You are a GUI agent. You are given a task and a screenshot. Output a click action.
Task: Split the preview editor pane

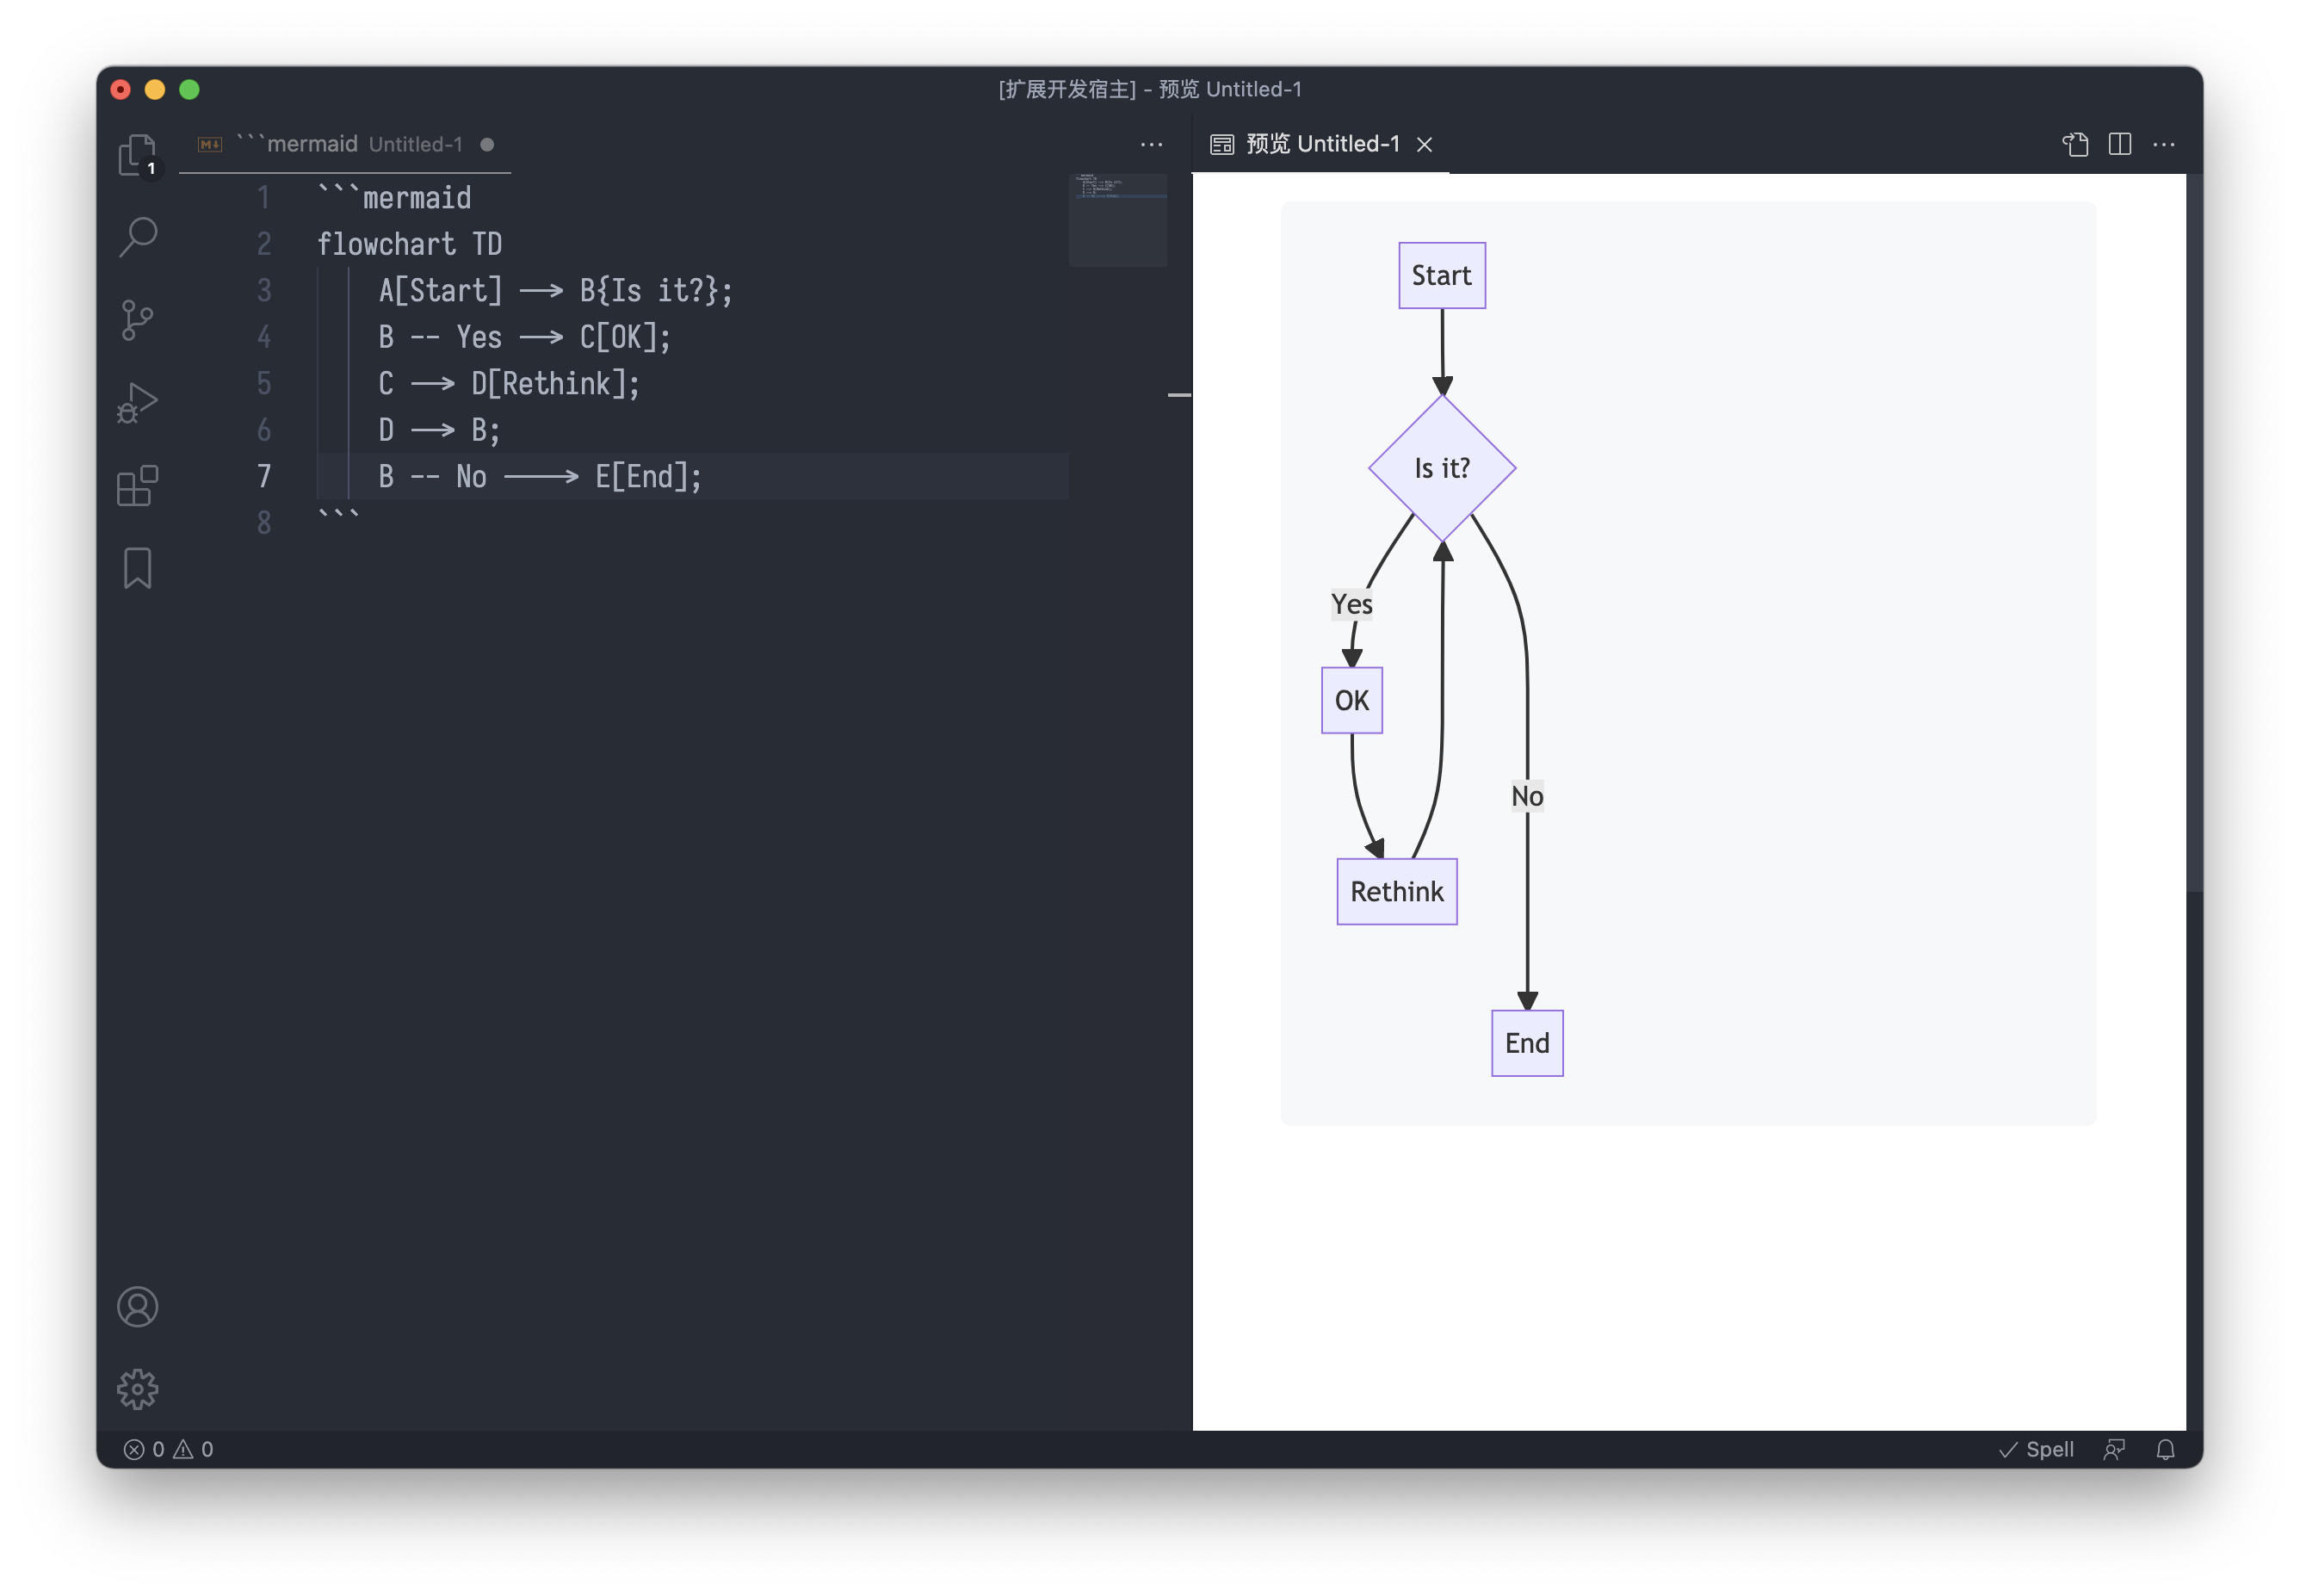pyautogui.click(x=2119, y=144)
